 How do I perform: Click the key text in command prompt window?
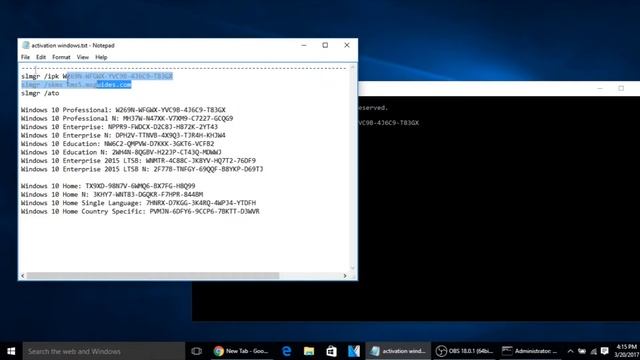coord(389,122)
